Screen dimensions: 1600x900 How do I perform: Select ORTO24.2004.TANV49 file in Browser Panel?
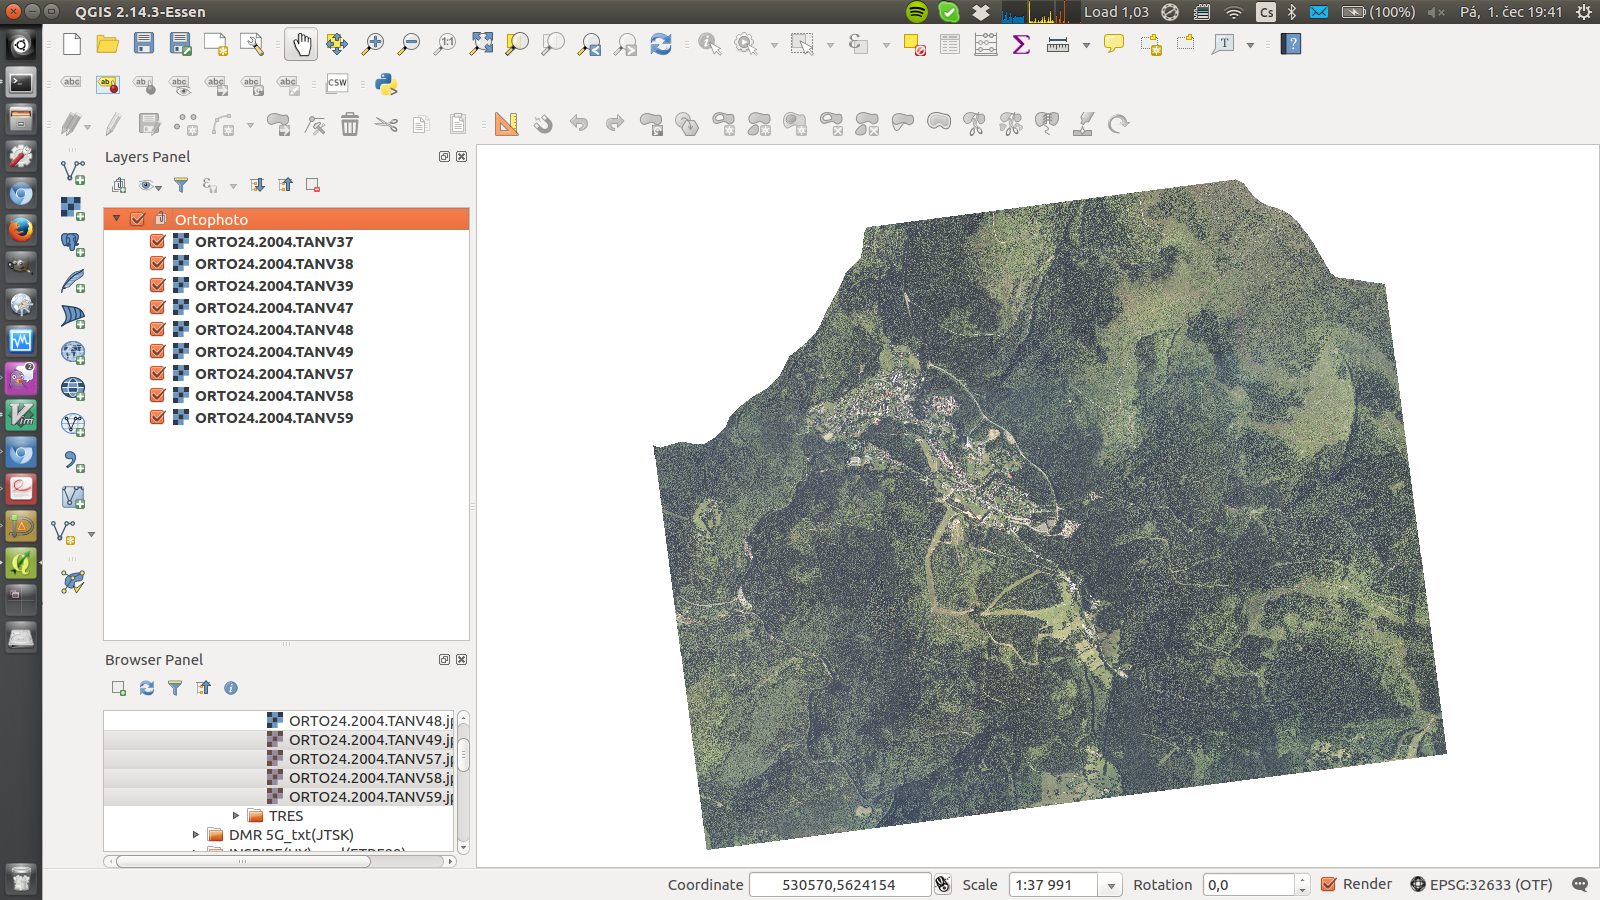[x=370, y=740]
